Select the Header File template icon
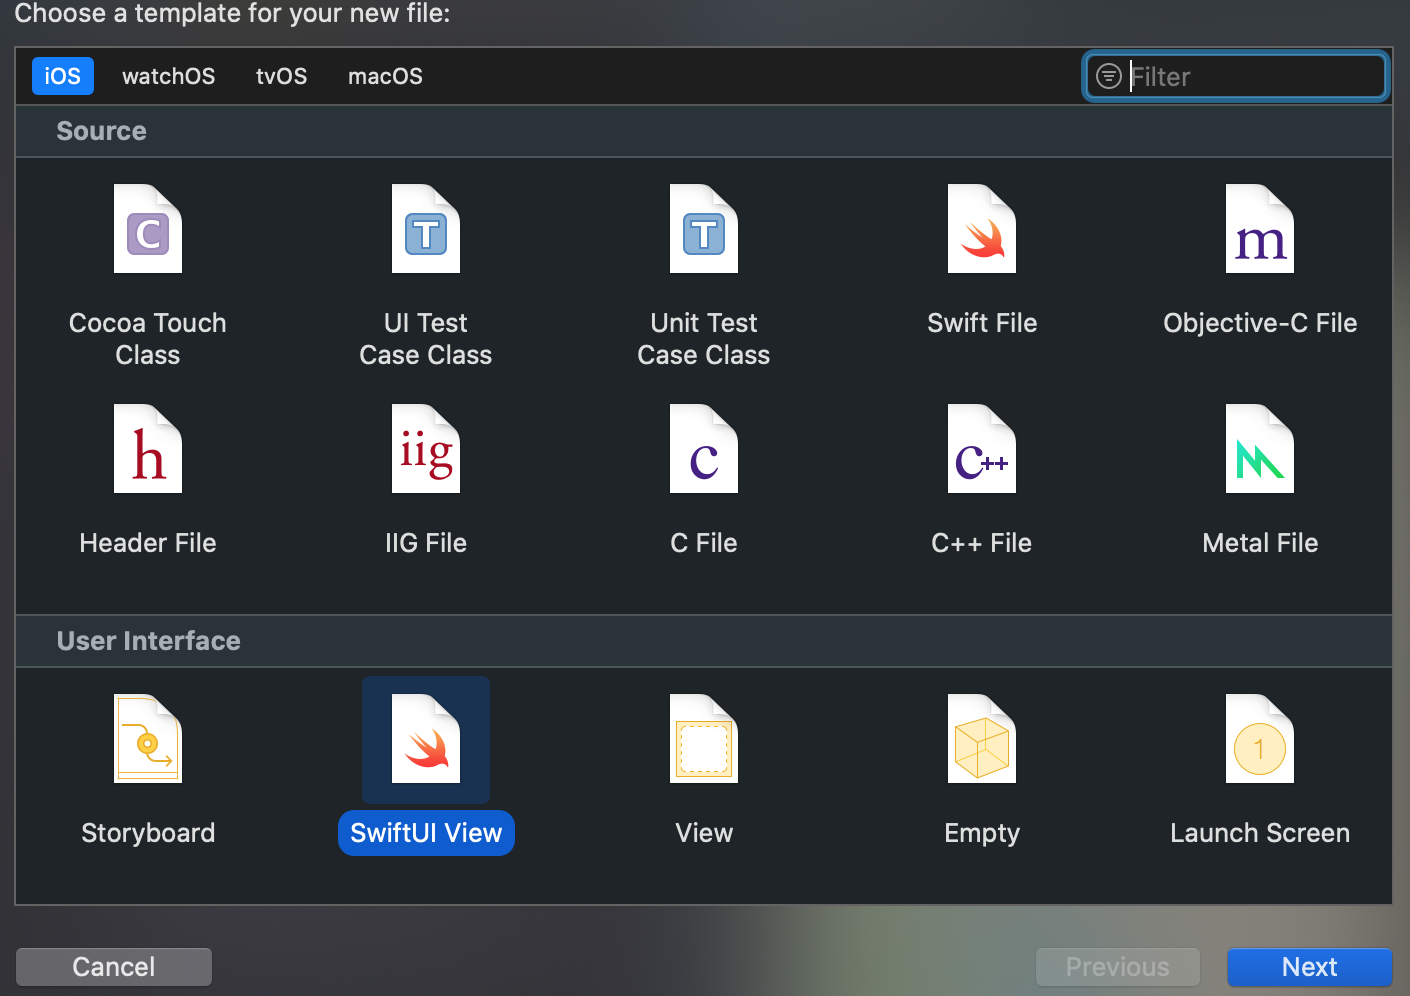This screenshot has height=996, width=1410. (x=148, y=449)
